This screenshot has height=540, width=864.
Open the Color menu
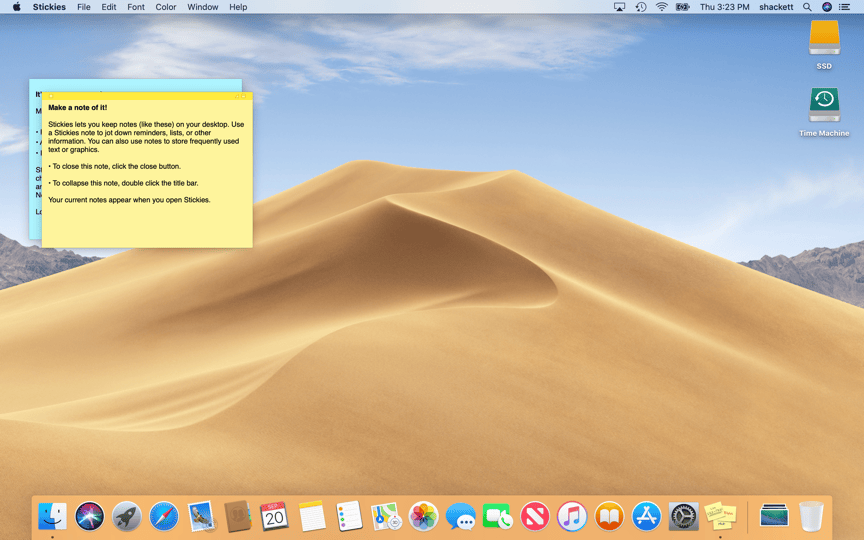(x=165, y=7)
